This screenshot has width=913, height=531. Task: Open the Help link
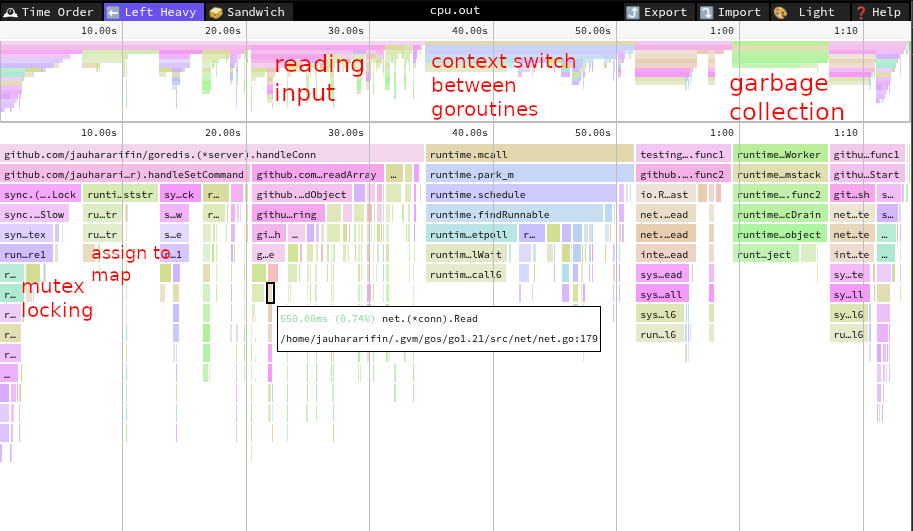[x=878, y=12]
